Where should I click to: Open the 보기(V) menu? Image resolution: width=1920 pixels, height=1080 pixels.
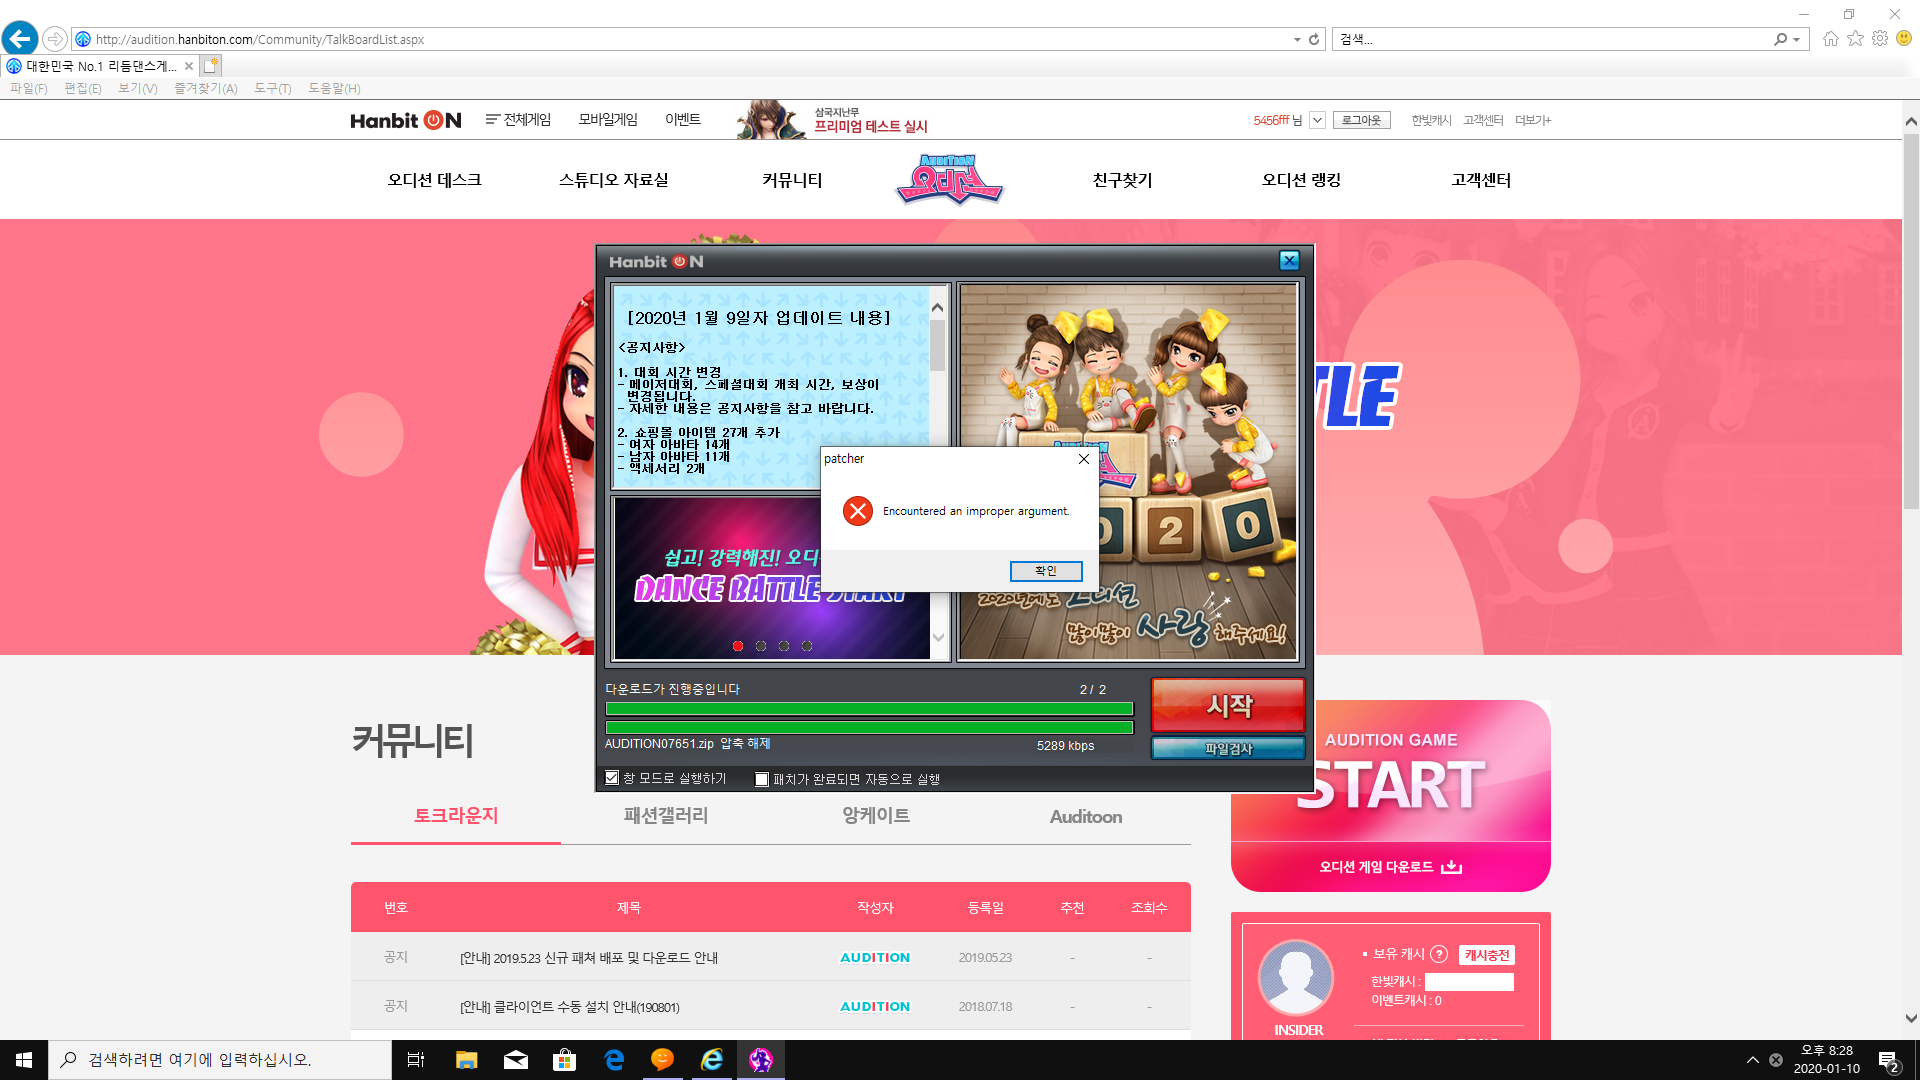click(x=138, y=89)
